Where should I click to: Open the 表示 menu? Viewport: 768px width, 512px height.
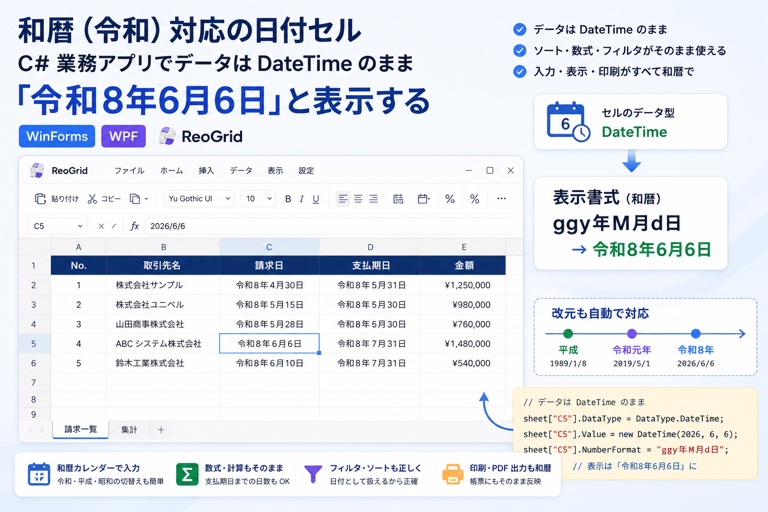(275, 171)
